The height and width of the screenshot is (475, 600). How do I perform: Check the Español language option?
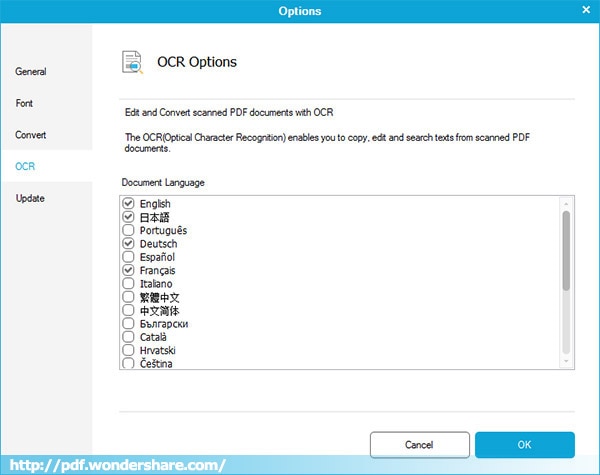[128, 257]
